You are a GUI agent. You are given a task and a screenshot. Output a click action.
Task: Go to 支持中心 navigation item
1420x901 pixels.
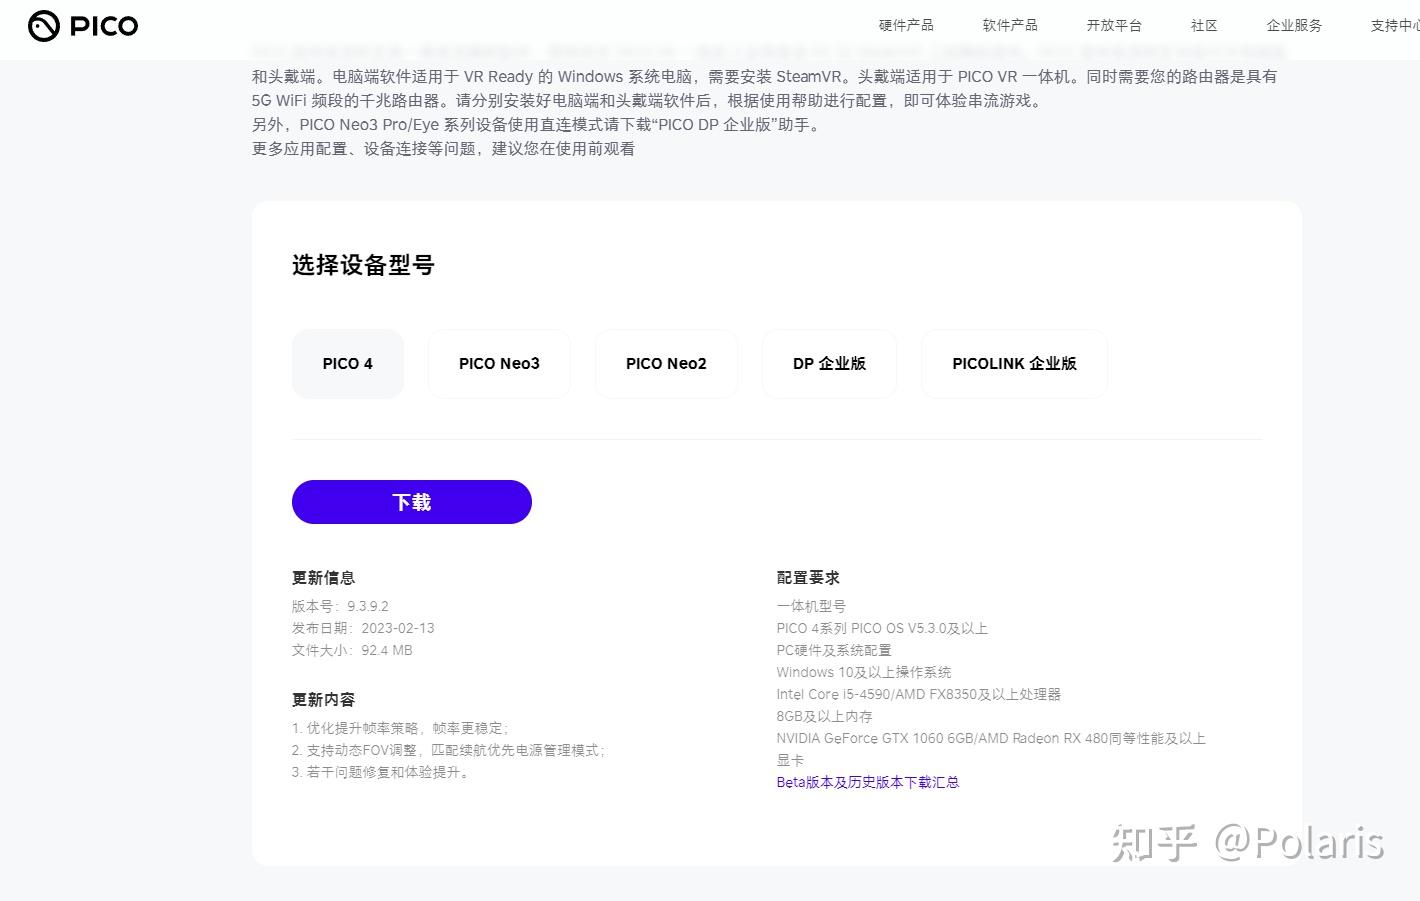pyautogui.click(x=1394, y=25)
